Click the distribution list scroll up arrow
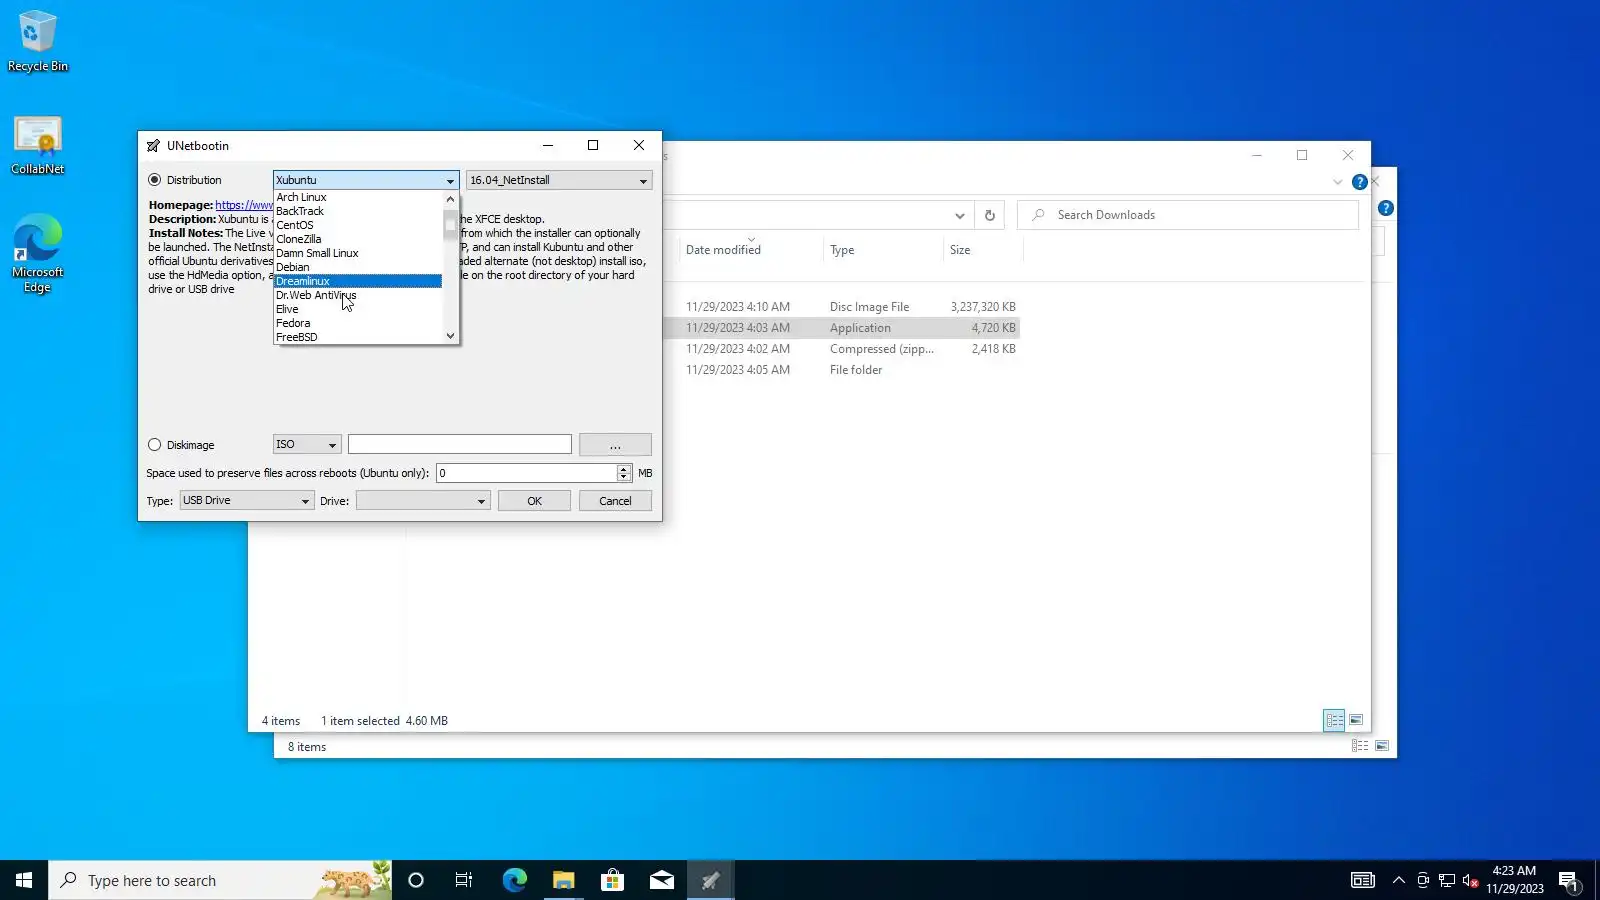This screenshot has height=900, width=1600. [x=450, y=198]
